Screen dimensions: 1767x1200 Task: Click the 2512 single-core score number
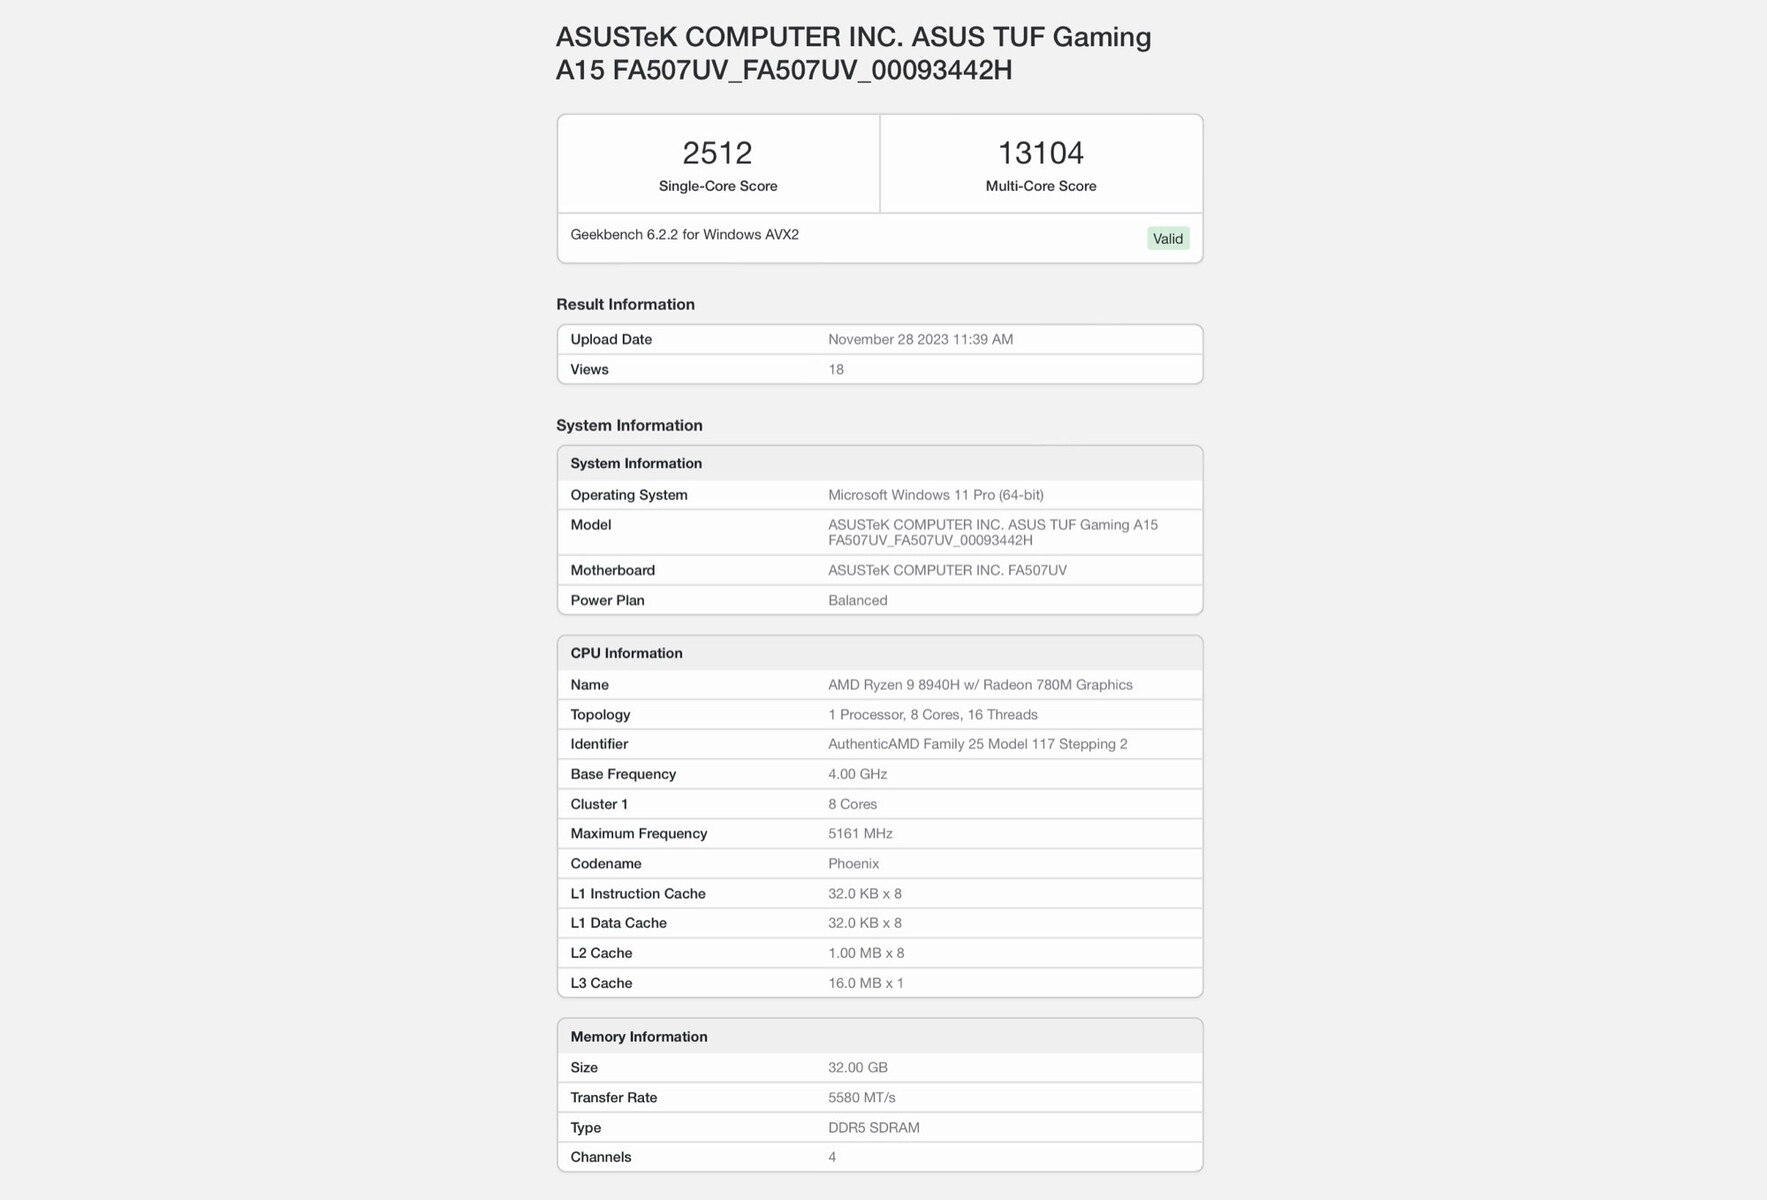(x=717, y=153)
